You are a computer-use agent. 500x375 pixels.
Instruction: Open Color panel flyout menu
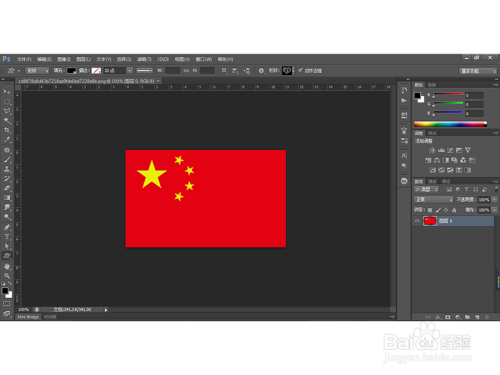click(x=496, y=85)
